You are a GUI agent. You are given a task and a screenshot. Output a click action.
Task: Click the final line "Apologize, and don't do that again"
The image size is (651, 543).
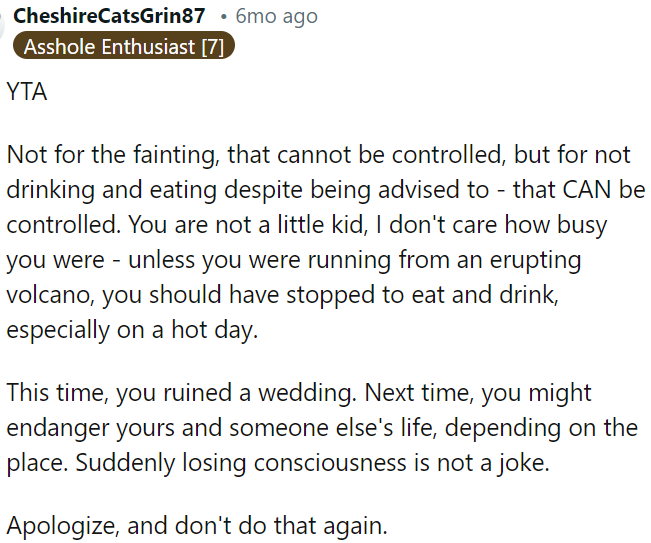click(x=196, y=526)
